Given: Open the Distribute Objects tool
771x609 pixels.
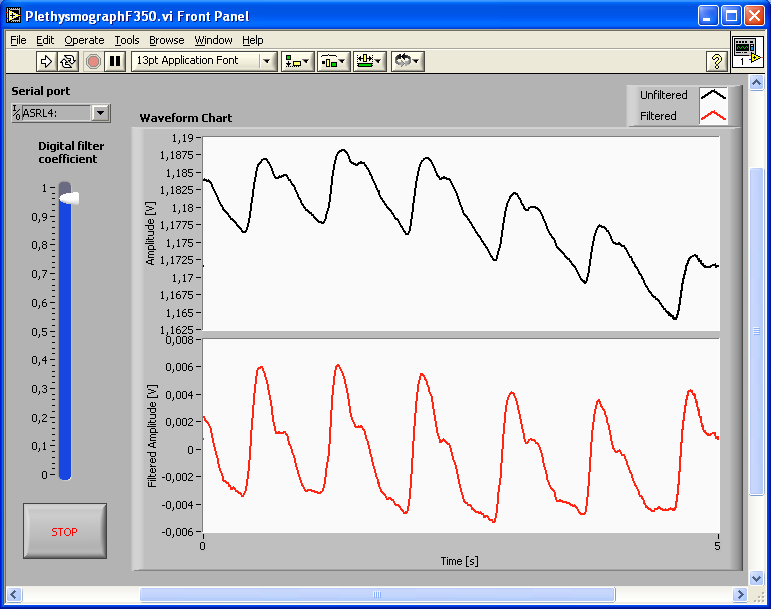Looking at the screenshot, I should point(333,61).
